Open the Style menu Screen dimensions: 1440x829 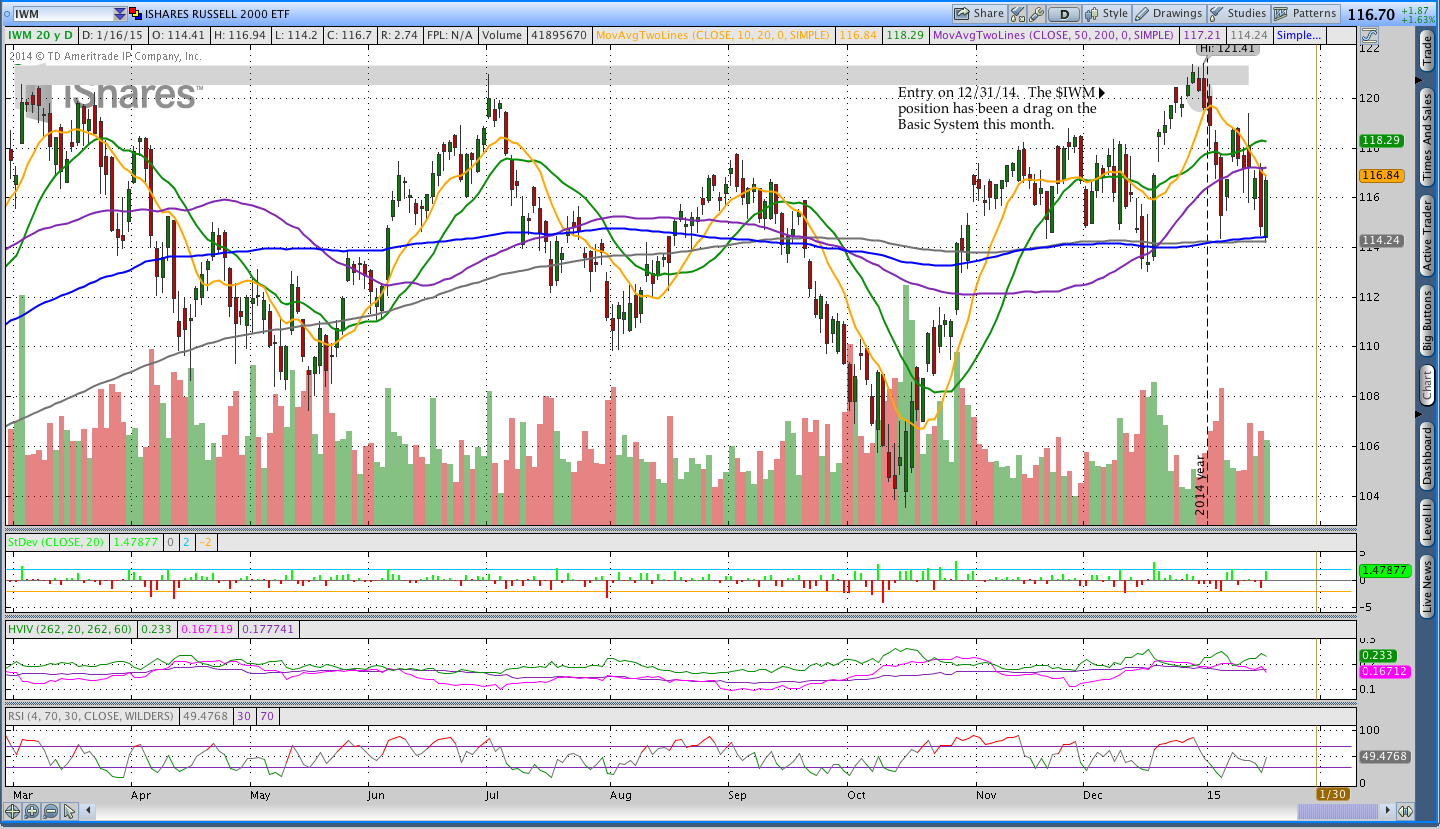point(1107,14)
